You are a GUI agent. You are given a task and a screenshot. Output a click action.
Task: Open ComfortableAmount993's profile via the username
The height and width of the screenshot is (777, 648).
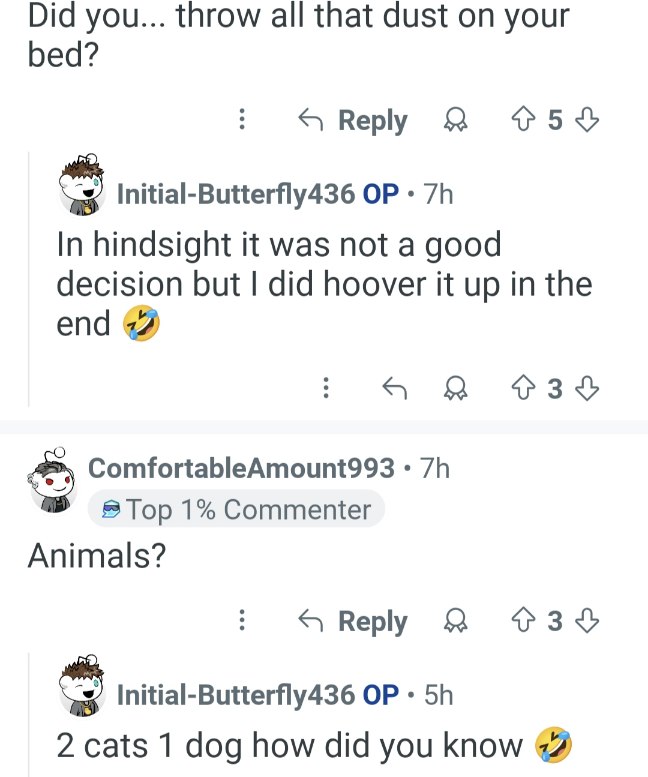[241, 467]
